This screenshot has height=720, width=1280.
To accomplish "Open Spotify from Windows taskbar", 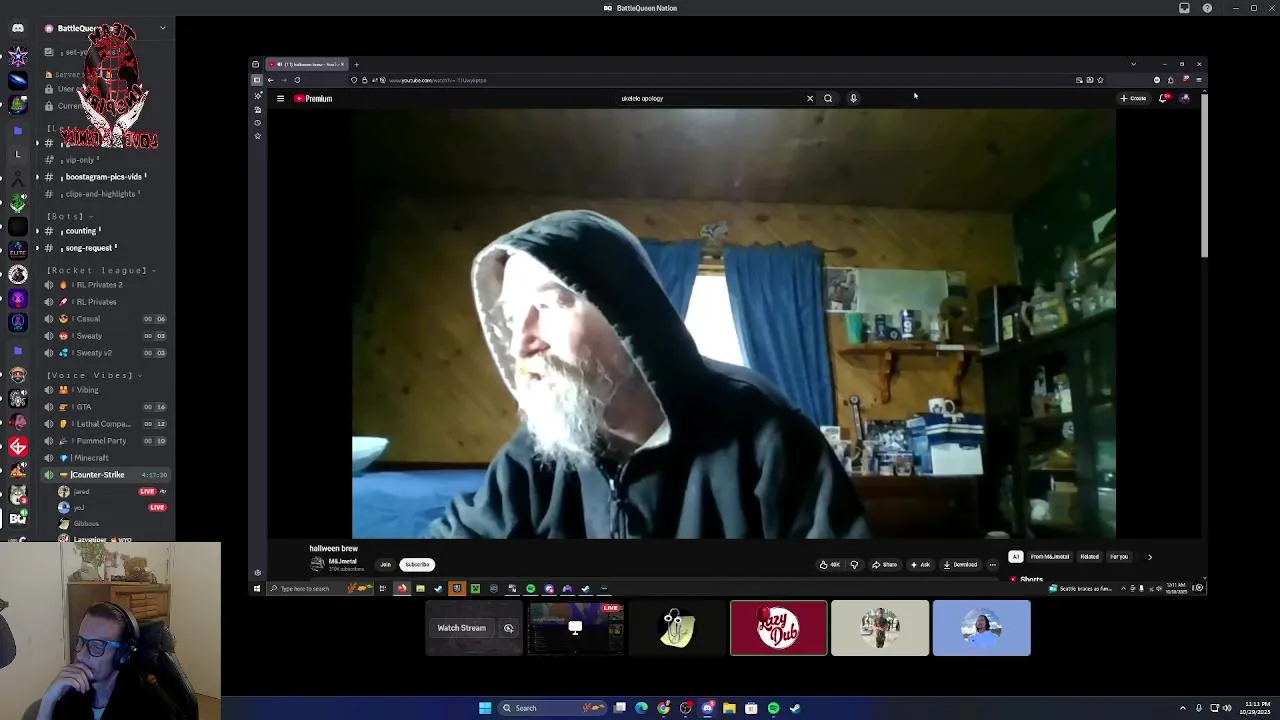I will [x=773, y=708].
